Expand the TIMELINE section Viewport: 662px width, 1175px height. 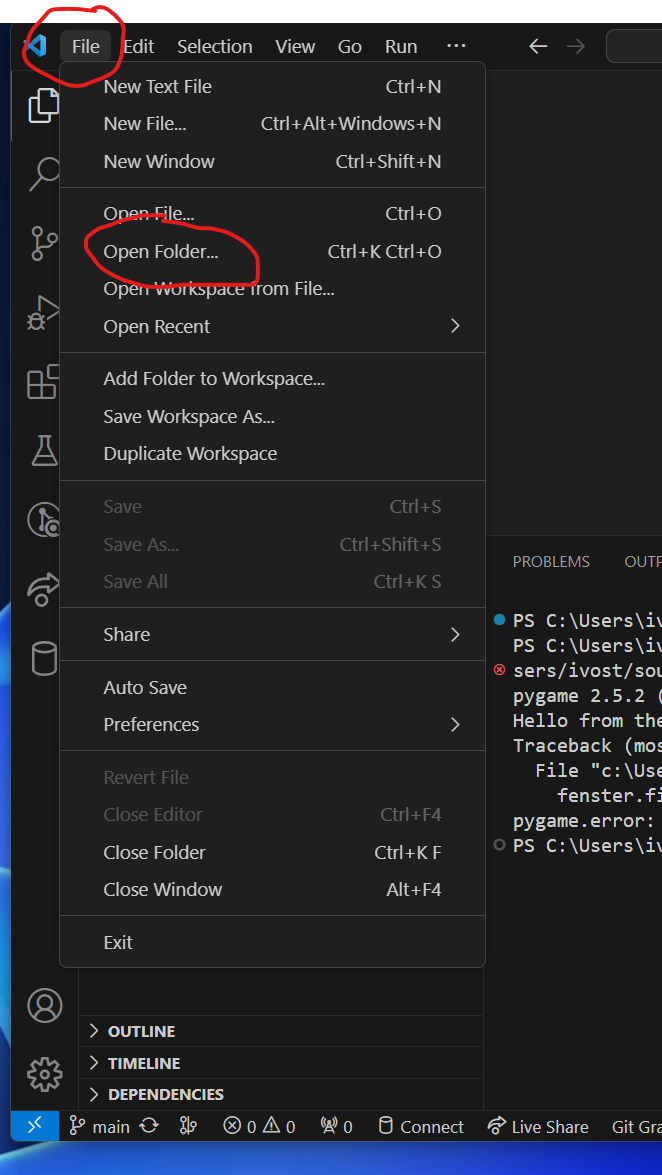[x=144, y=1063]
